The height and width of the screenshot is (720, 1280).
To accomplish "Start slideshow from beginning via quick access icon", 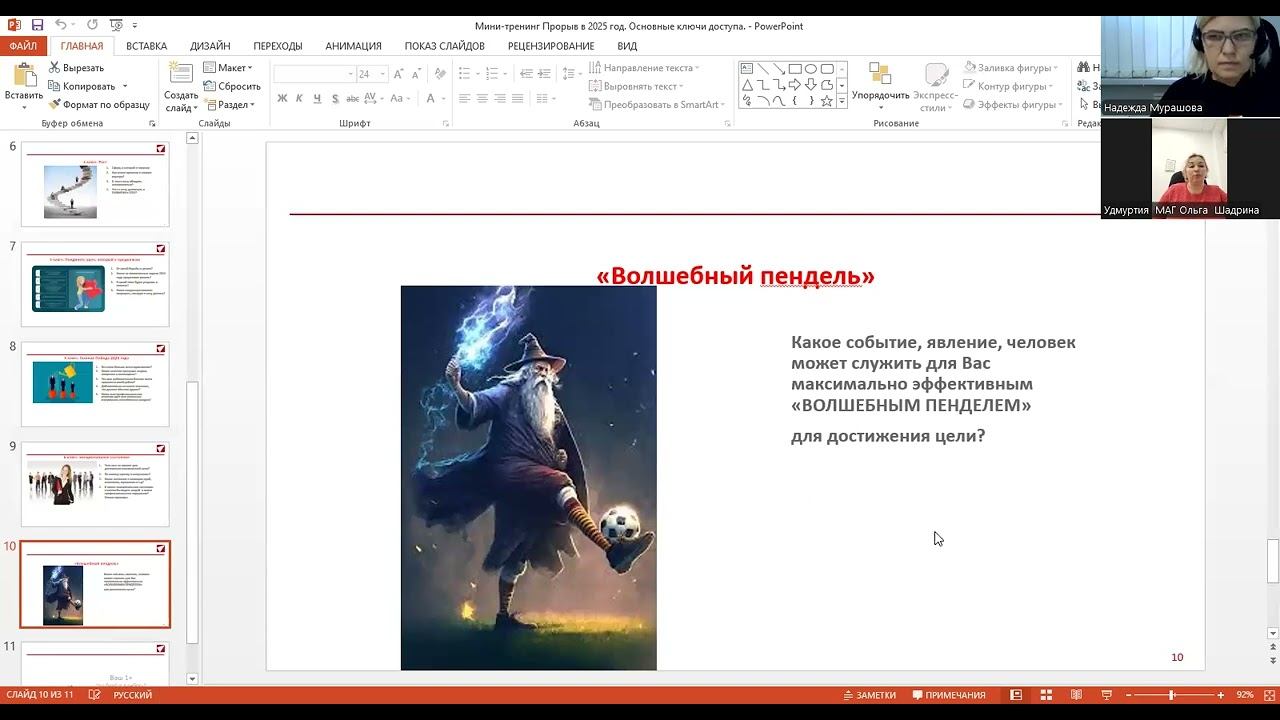I will point(115,25).
